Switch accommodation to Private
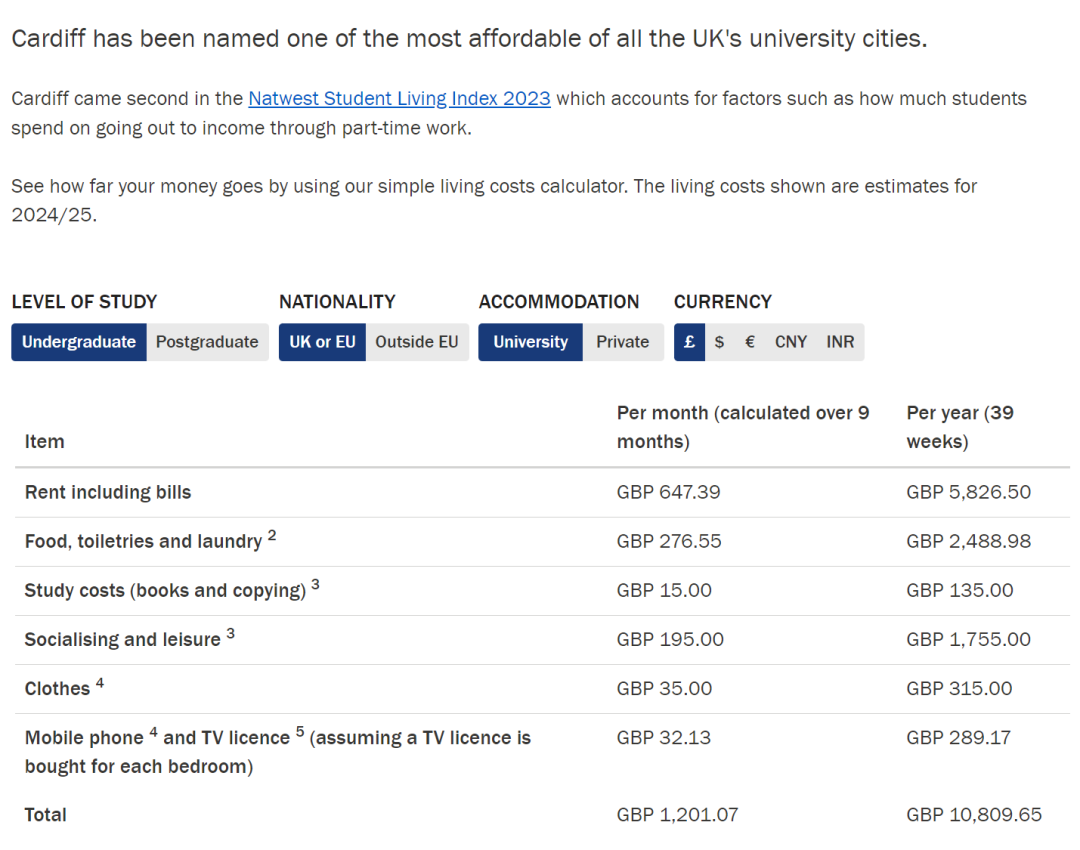The width and height of the screenshot is (1080, 850). [x=622, y=342]
